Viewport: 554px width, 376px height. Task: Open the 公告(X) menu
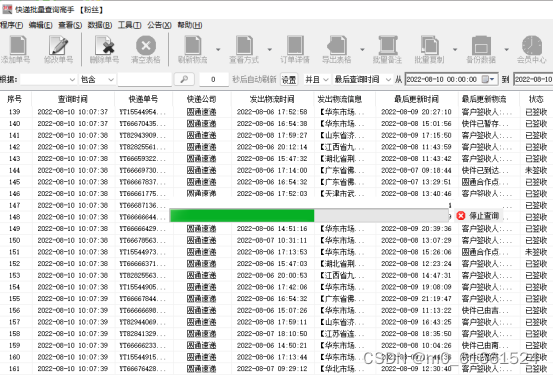click(159, 25)
